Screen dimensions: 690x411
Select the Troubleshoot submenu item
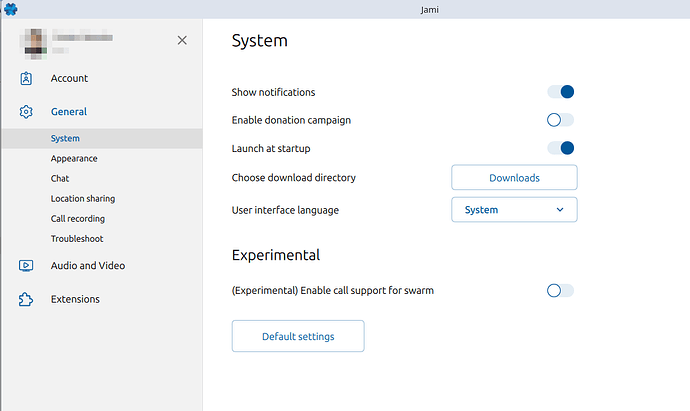pos(77,238)
